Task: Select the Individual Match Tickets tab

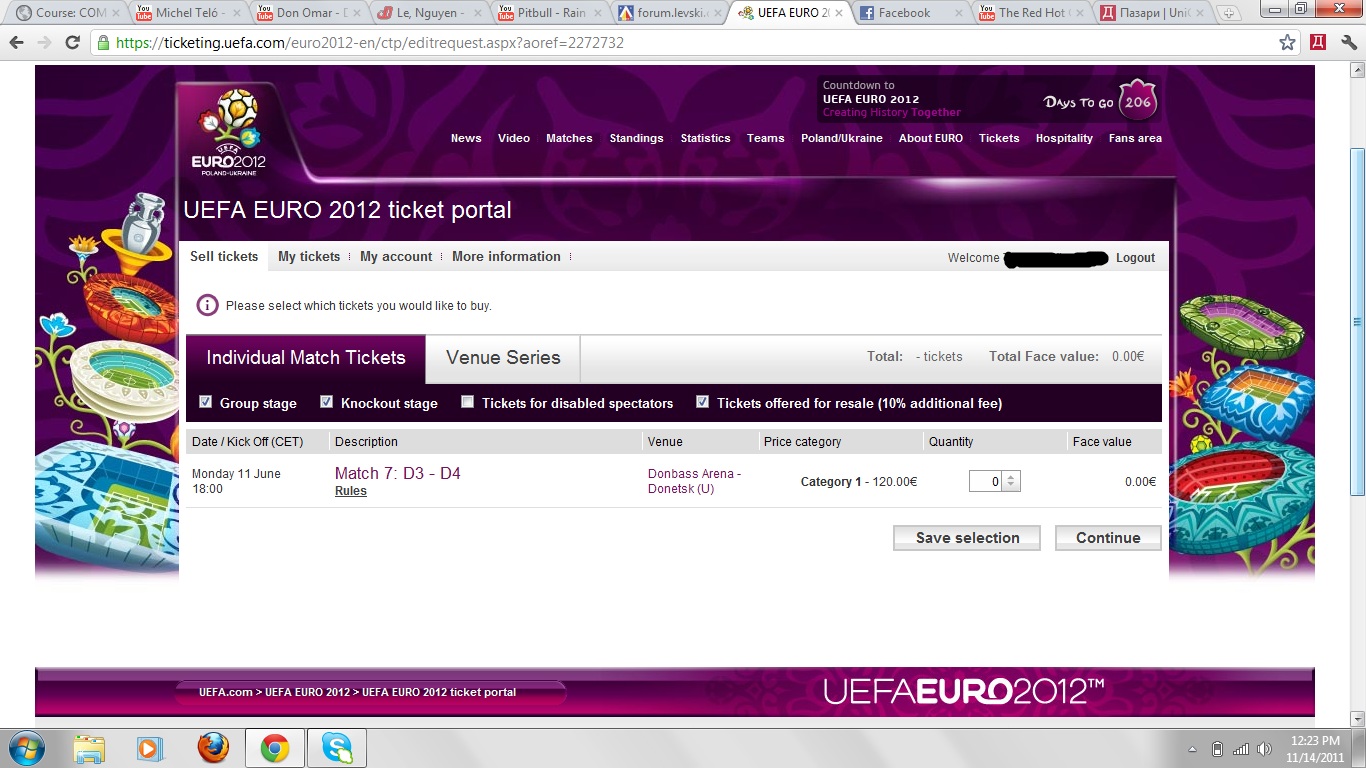Action: coord(306,358)
